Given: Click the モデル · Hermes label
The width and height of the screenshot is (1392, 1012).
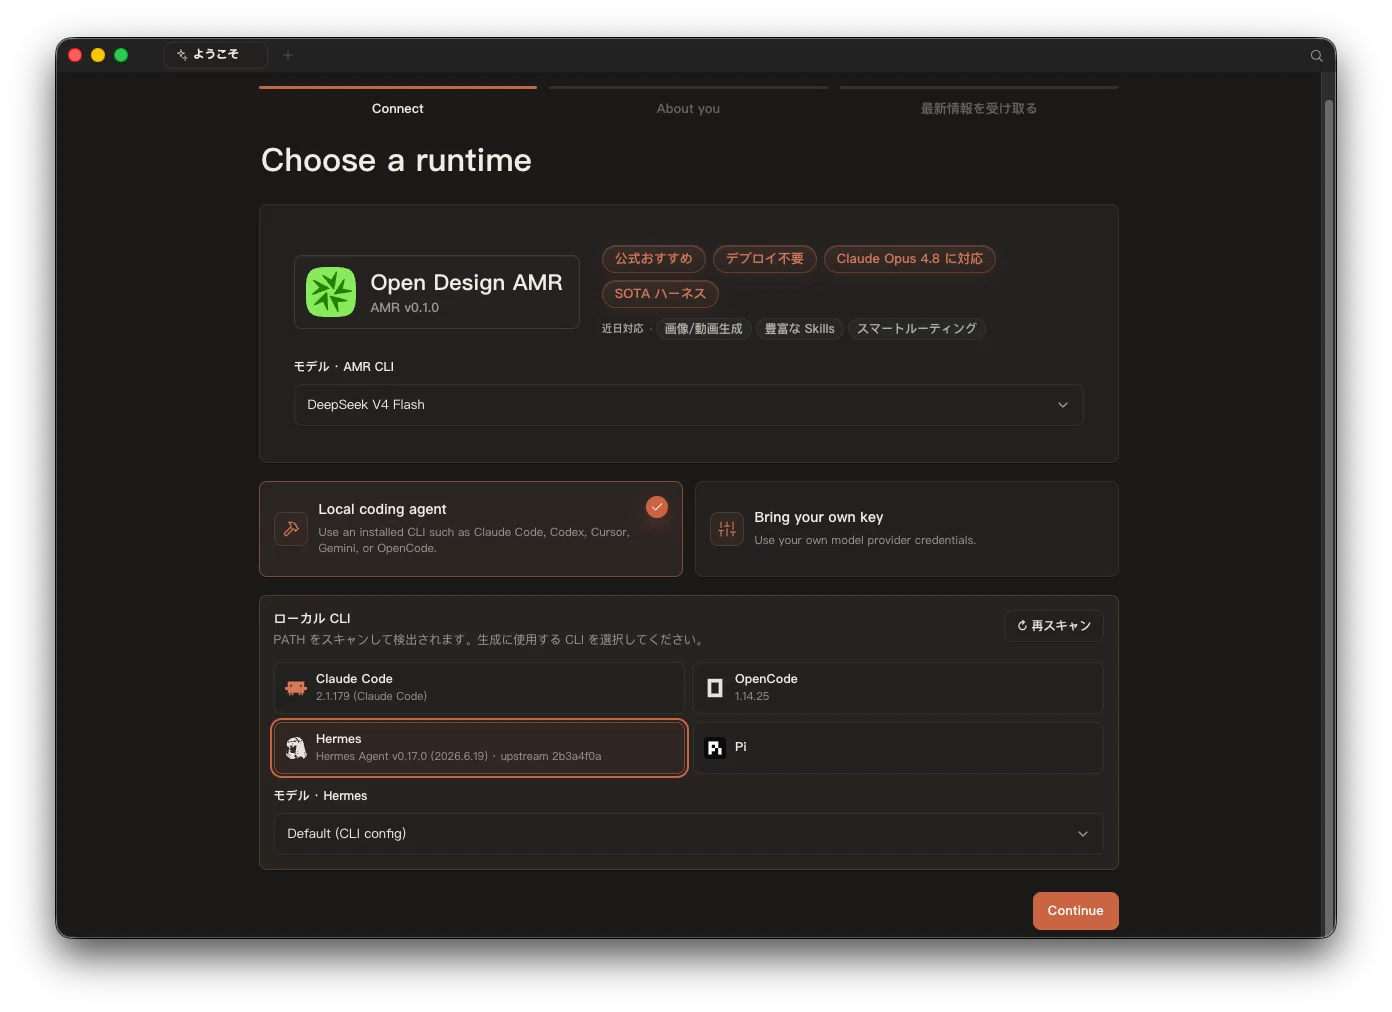Looking at the screenshot, I should point(320,796).
